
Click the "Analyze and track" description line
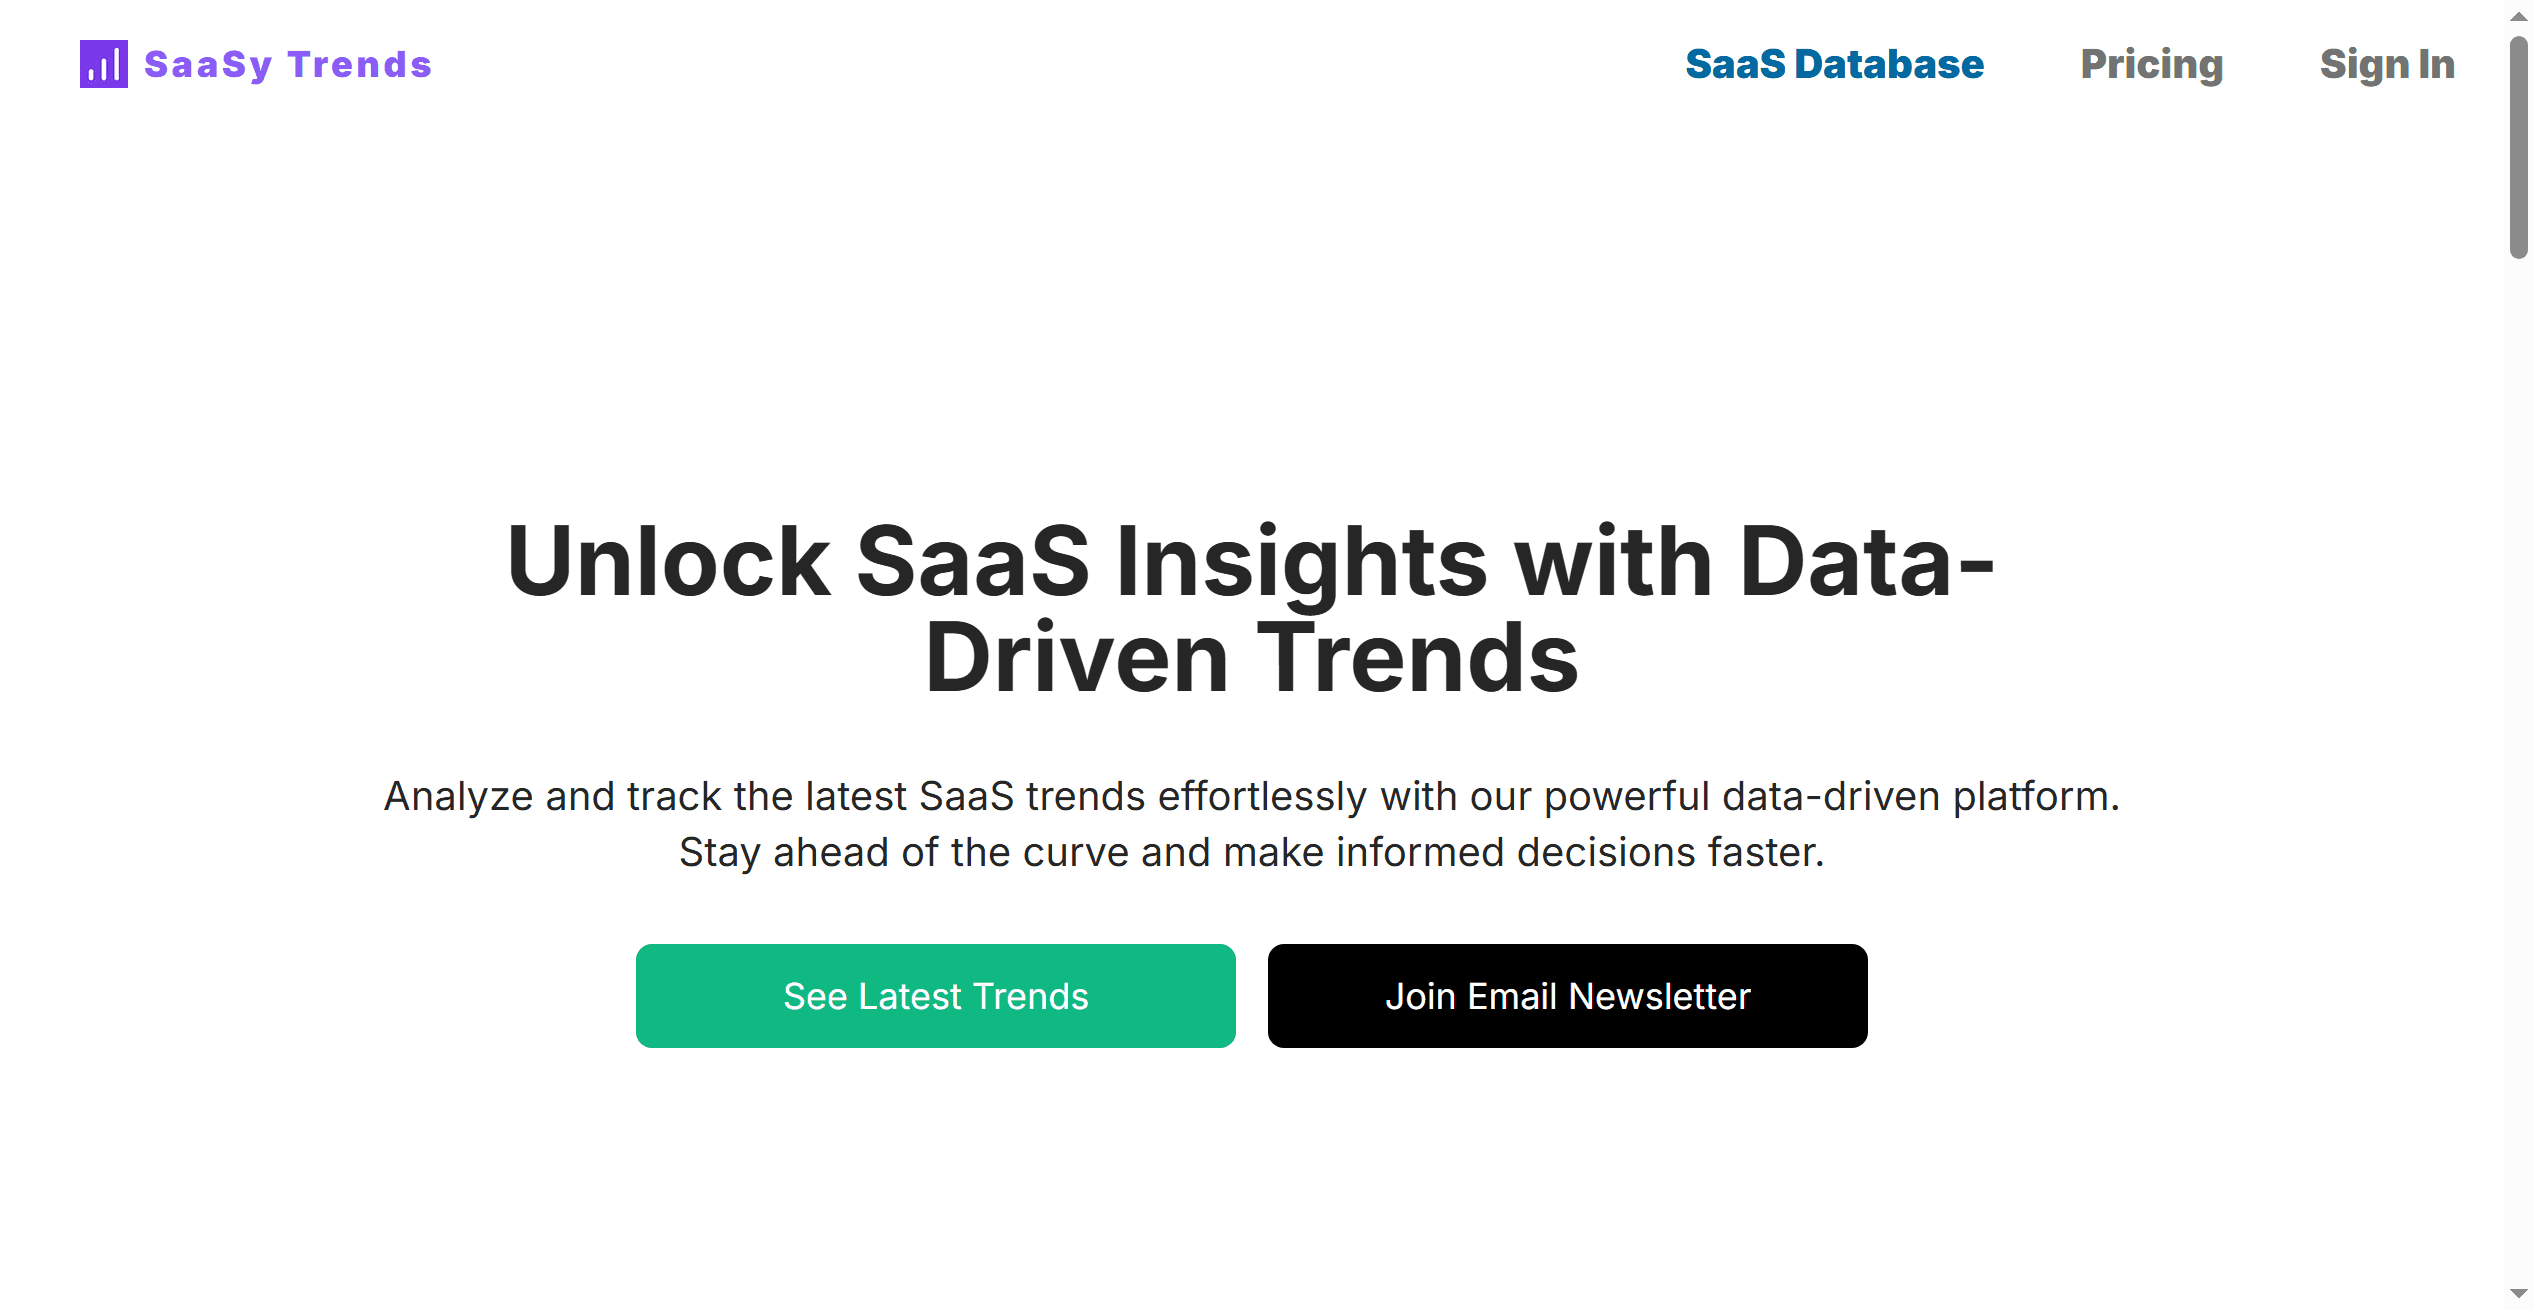click(1251, 797)
